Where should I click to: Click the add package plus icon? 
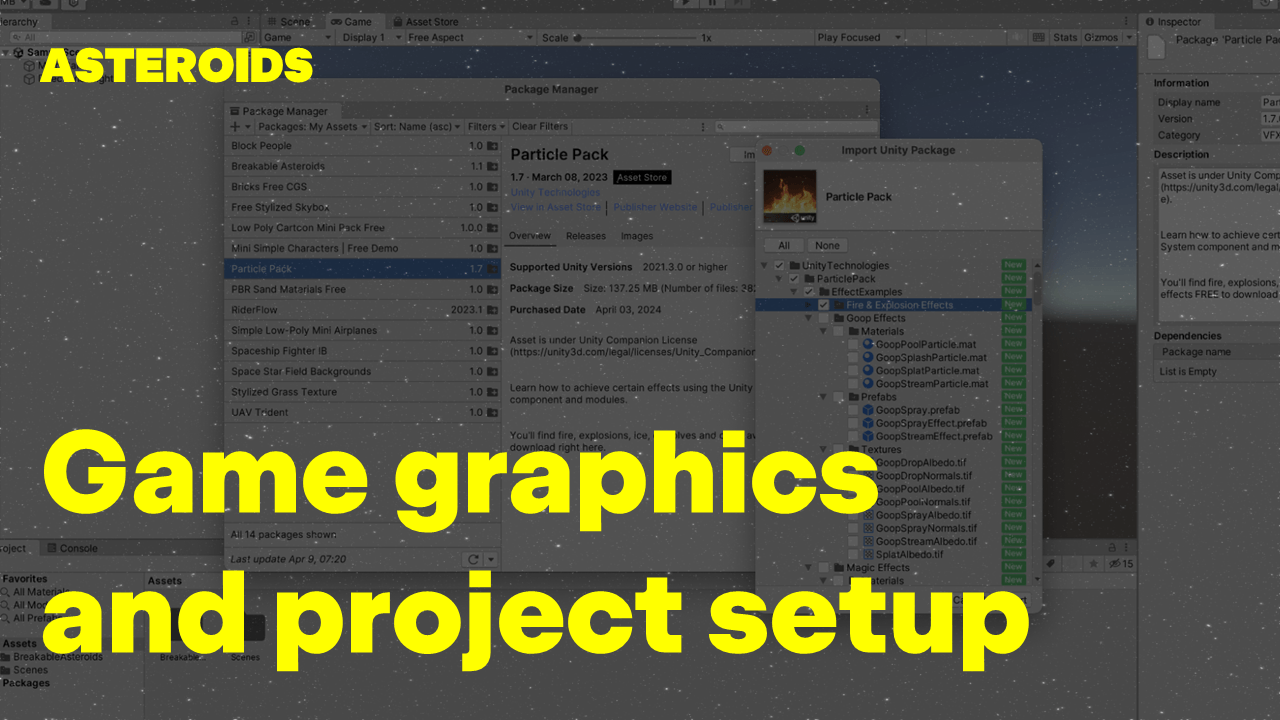click(235, 127)
